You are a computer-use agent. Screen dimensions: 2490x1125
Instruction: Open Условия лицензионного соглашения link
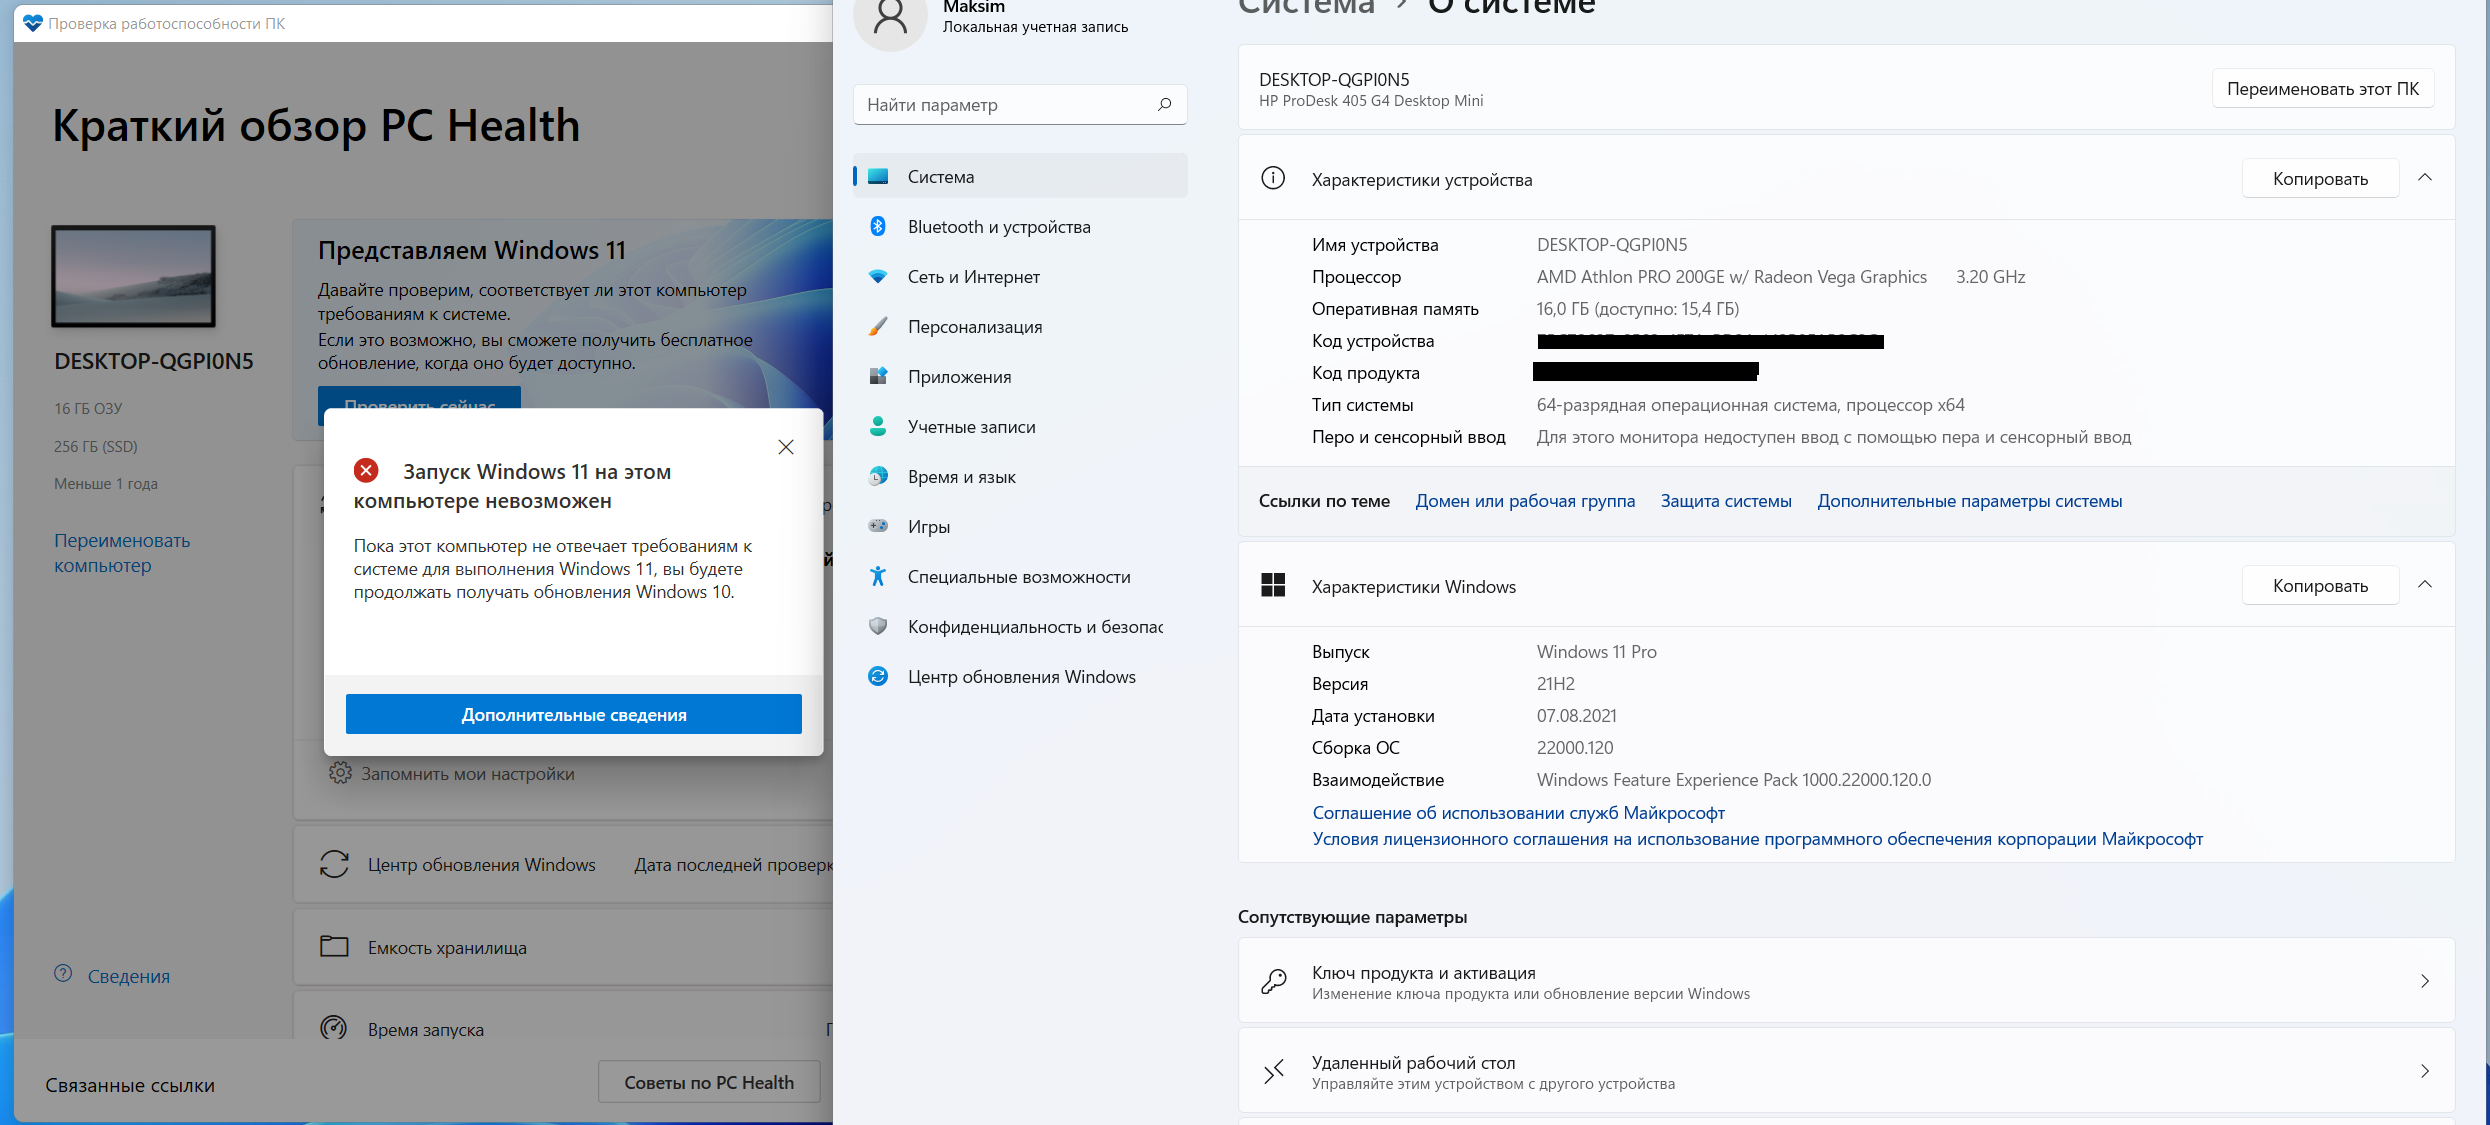(x=1757, y=839)
